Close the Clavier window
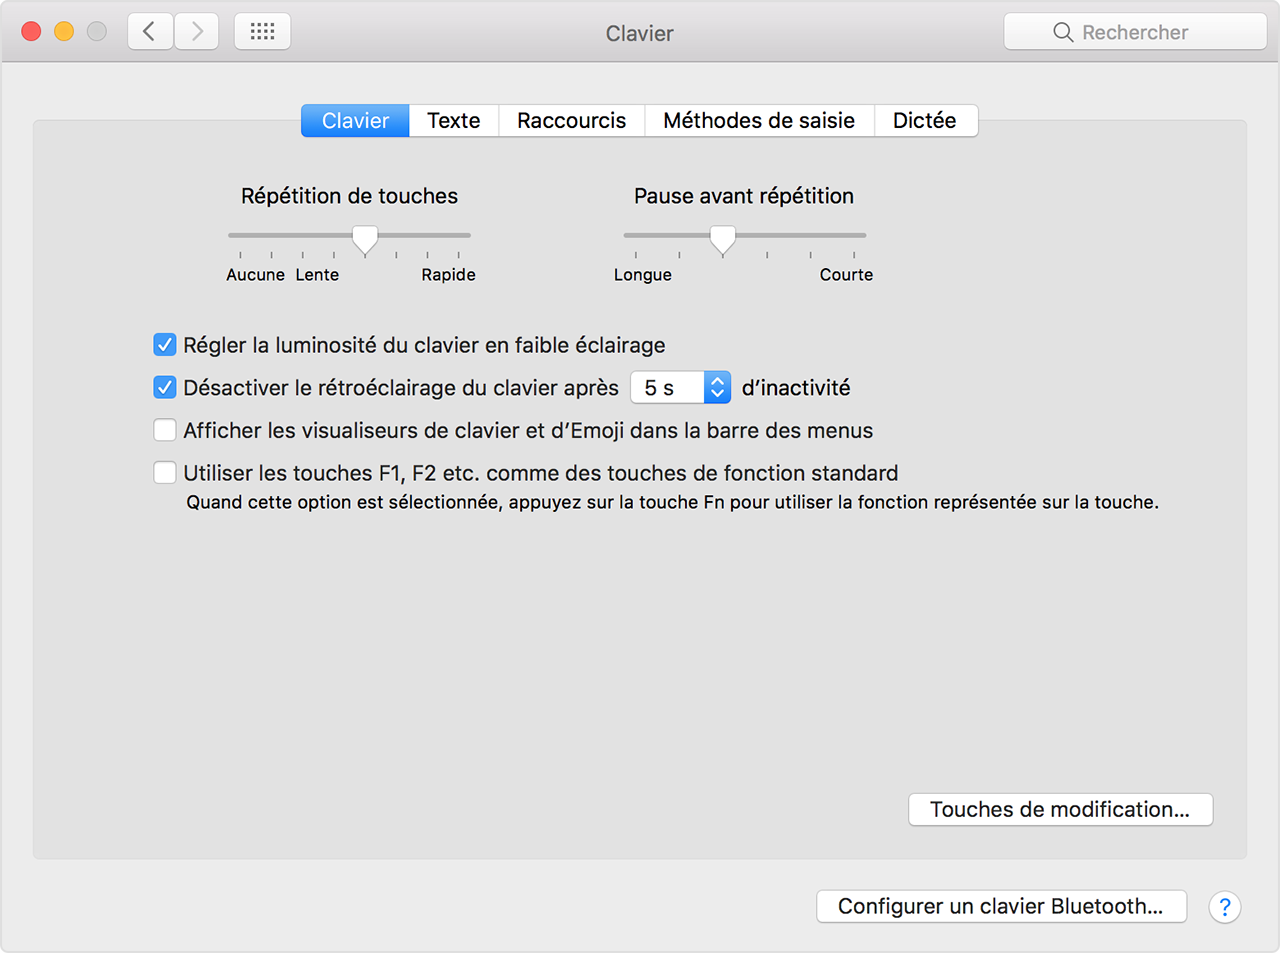Image resolution: width=1280 pixels, height=954 pixels. coord(31,32)
